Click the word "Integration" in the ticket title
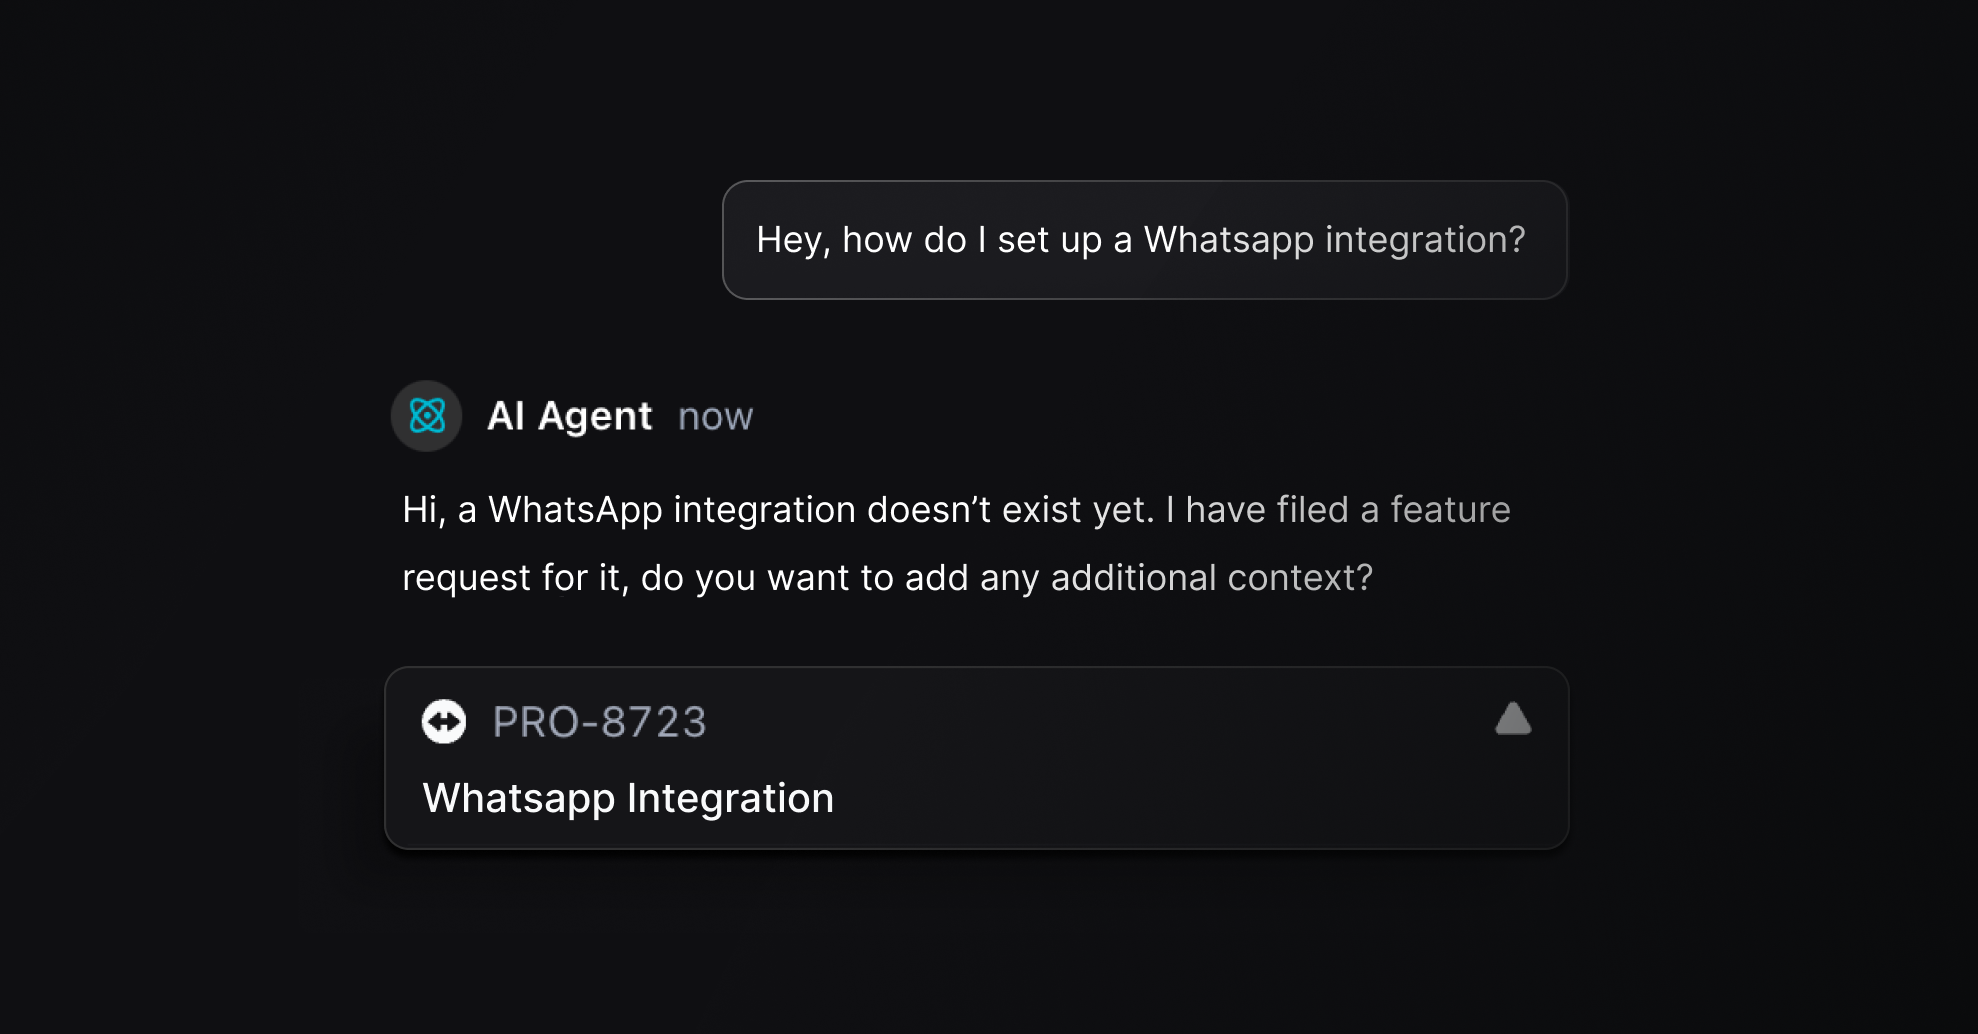Image resolution: width=1978 pixels, height=1034 pixels. [x=730, y=798]
